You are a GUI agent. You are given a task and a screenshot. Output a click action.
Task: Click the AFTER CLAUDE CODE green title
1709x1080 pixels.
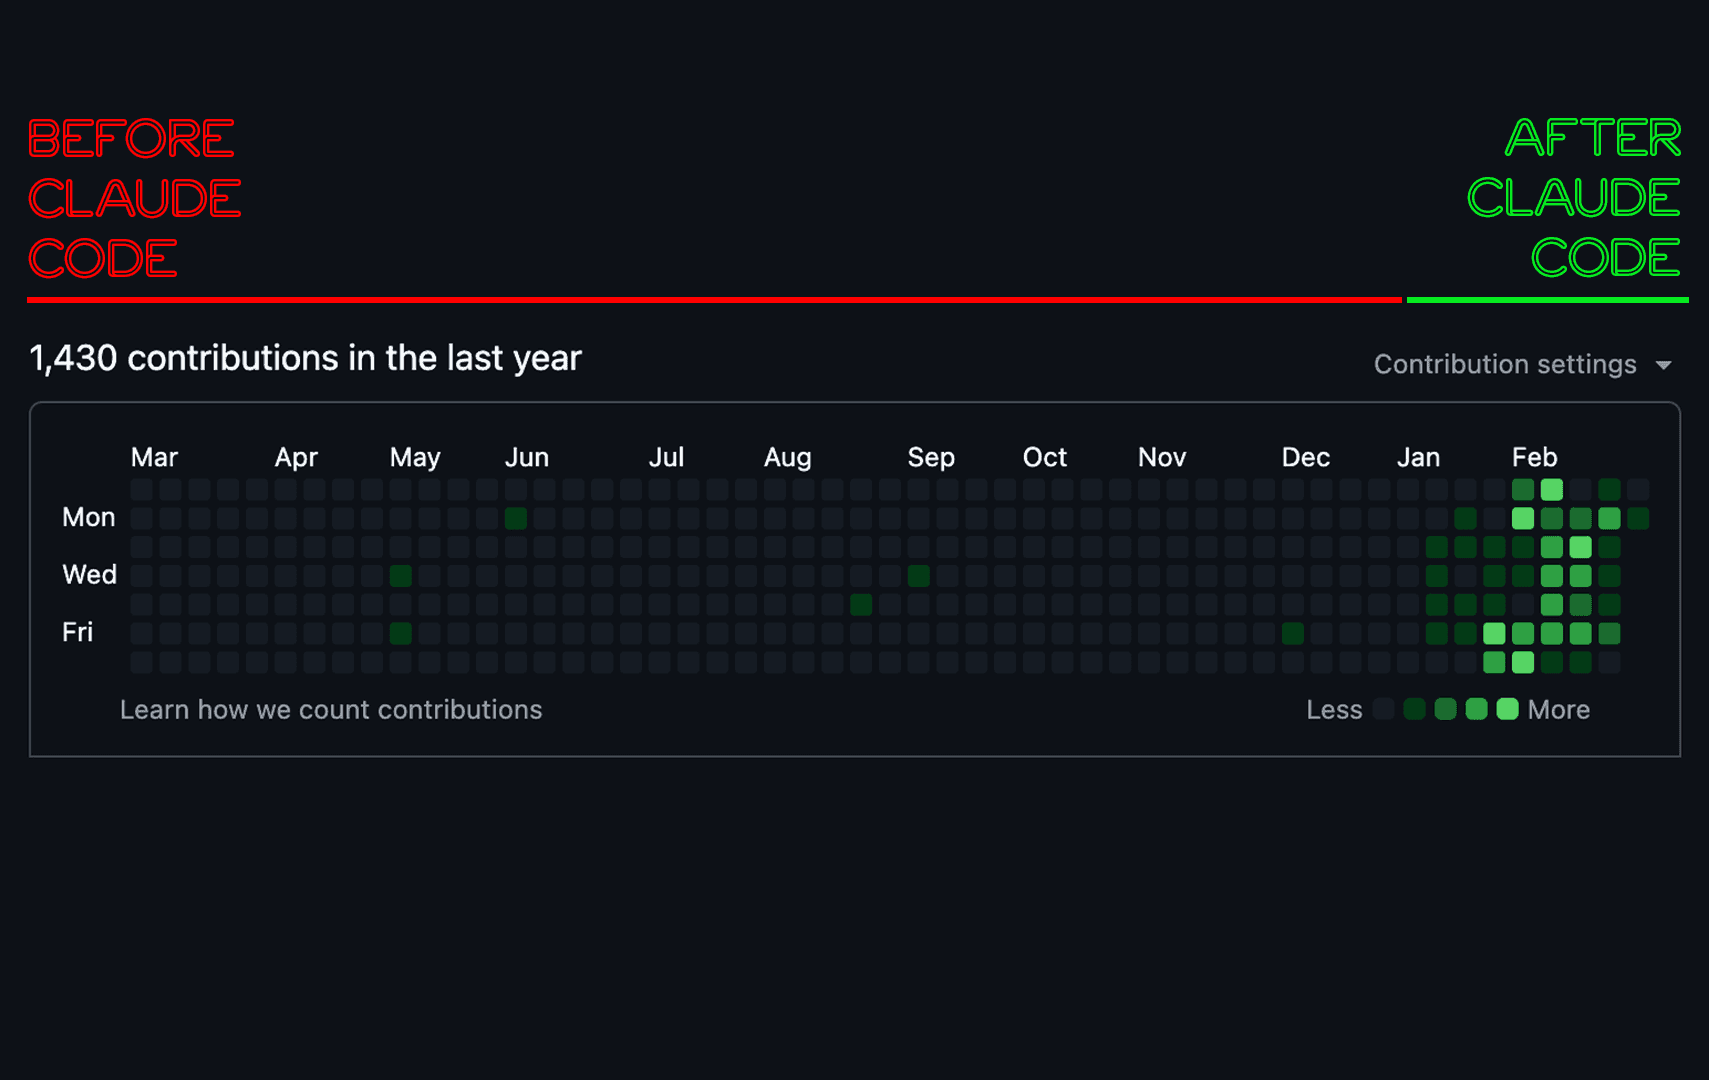pyautogui.click(x=1574, y=198)
